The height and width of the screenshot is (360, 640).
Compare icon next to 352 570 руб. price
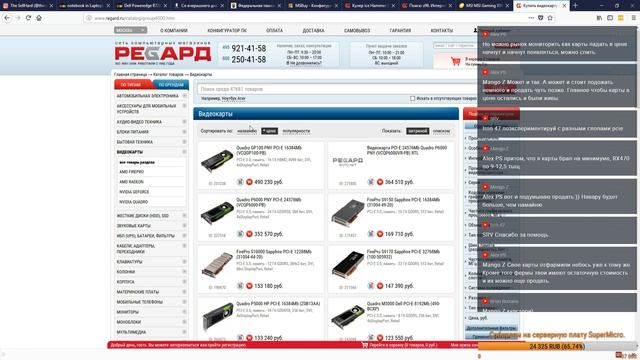click(240, 234)
